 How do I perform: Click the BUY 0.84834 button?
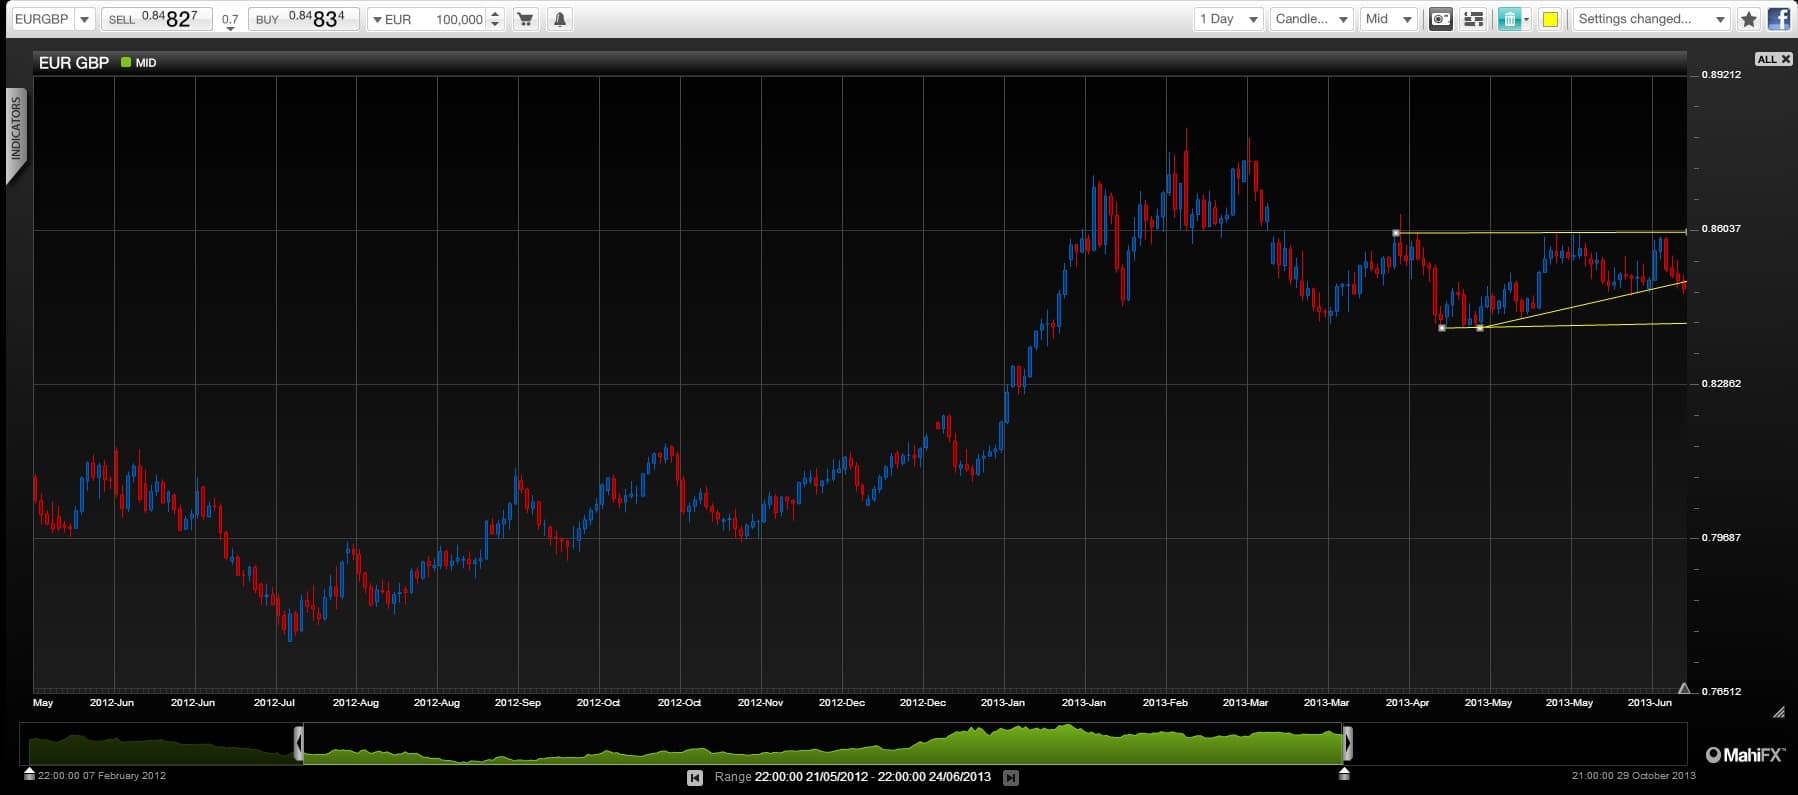tap(303, 19)
